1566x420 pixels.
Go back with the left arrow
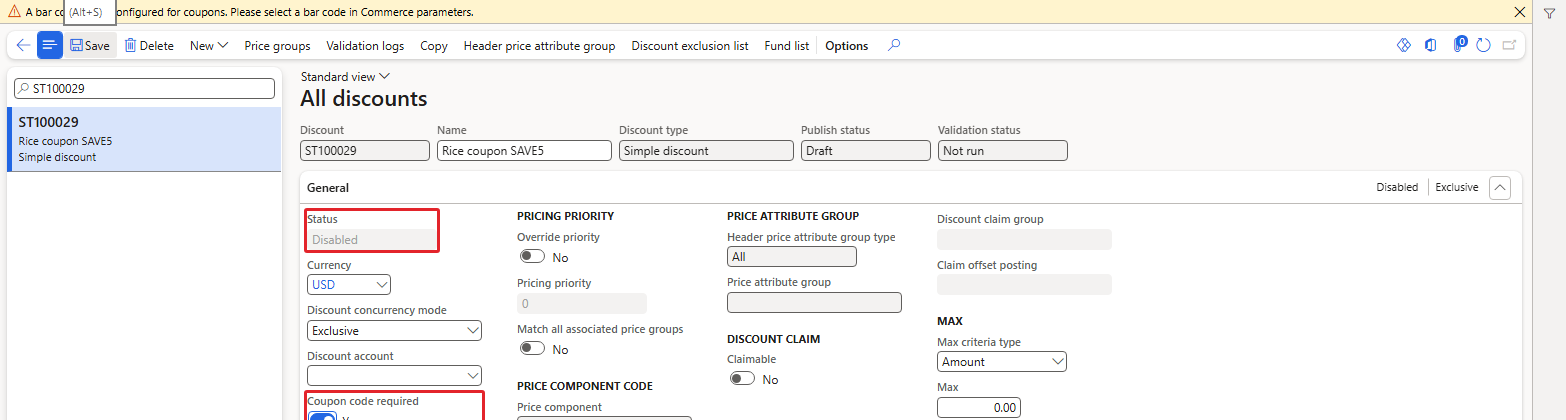pos(23,45)
